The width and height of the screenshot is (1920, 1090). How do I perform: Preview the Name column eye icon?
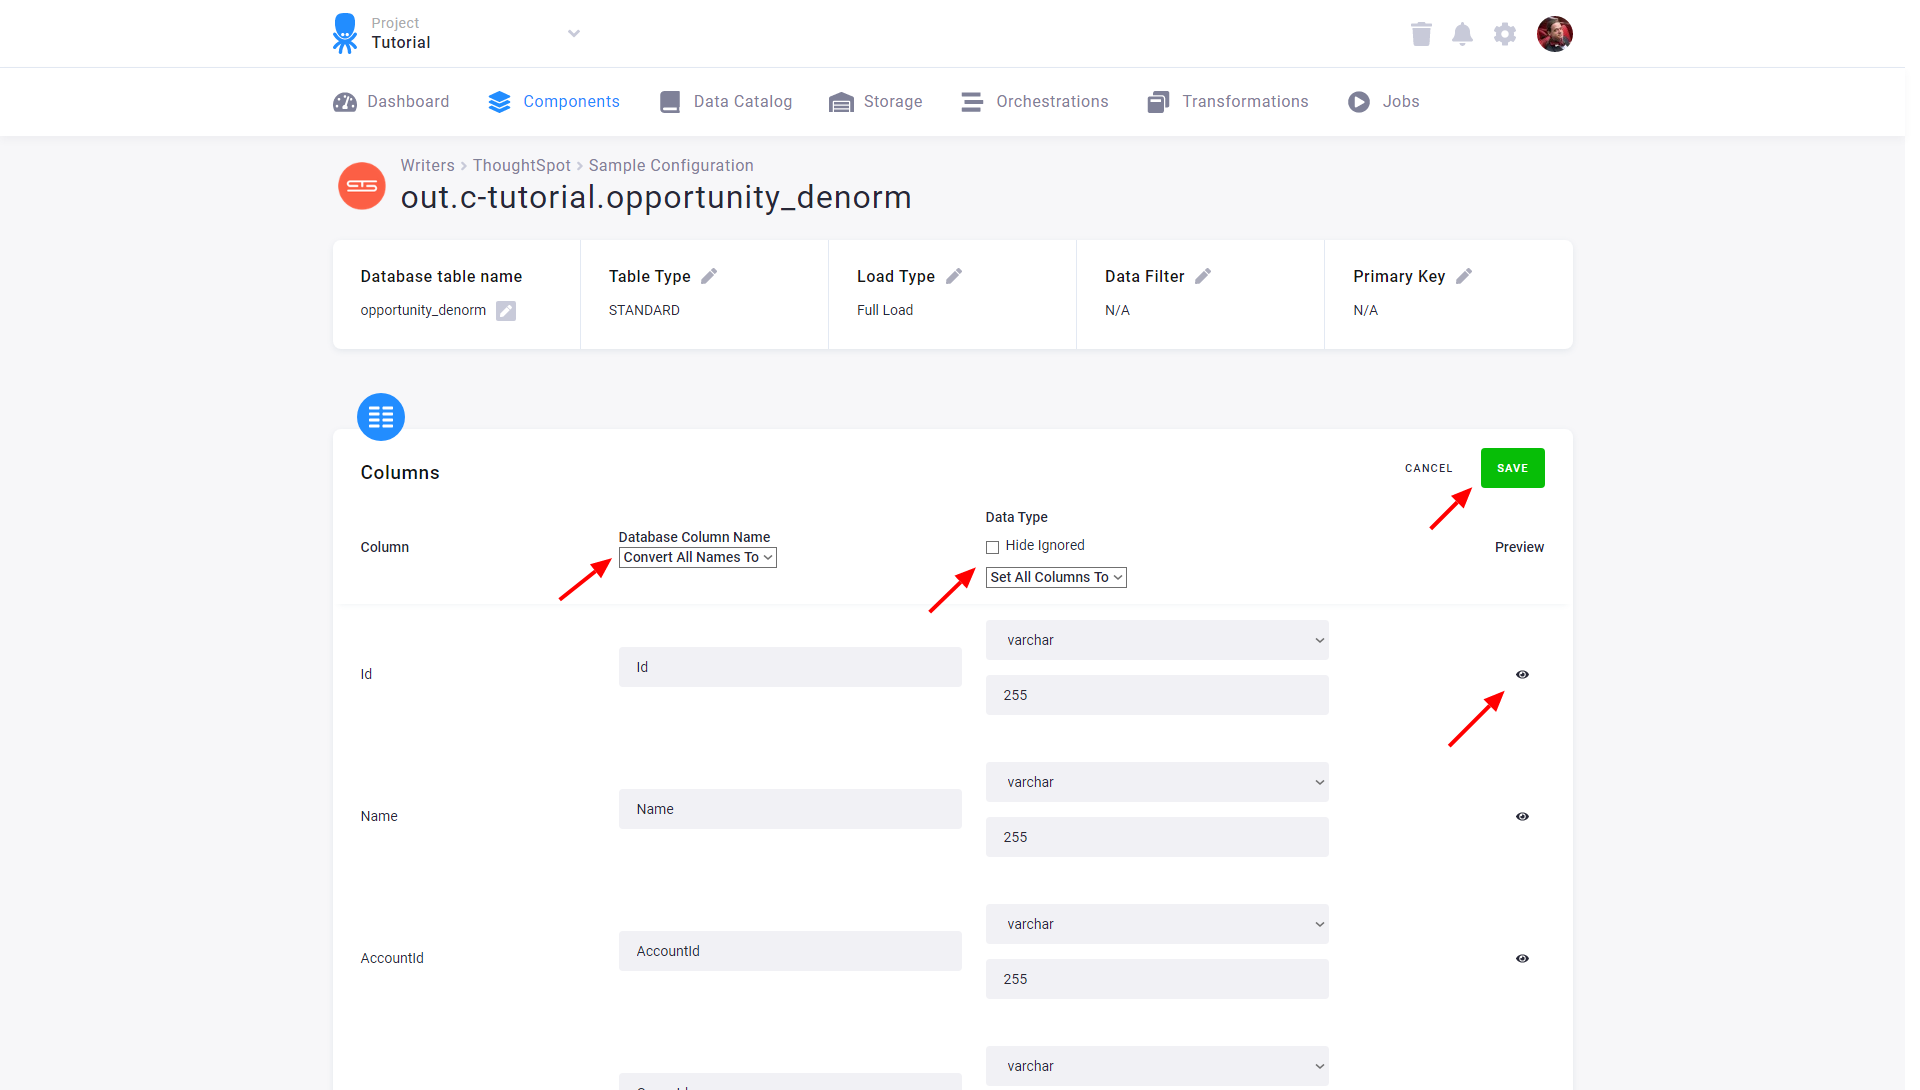(x=1522, y=816)
